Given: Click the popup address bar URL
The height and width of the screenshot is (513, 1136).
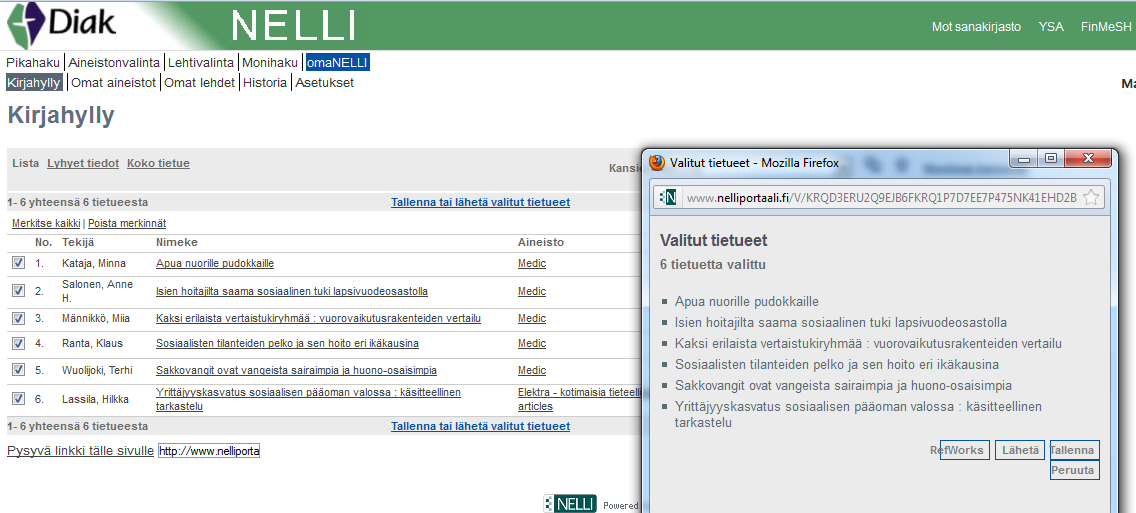Looking at the screenshot, I should point(881,197).
